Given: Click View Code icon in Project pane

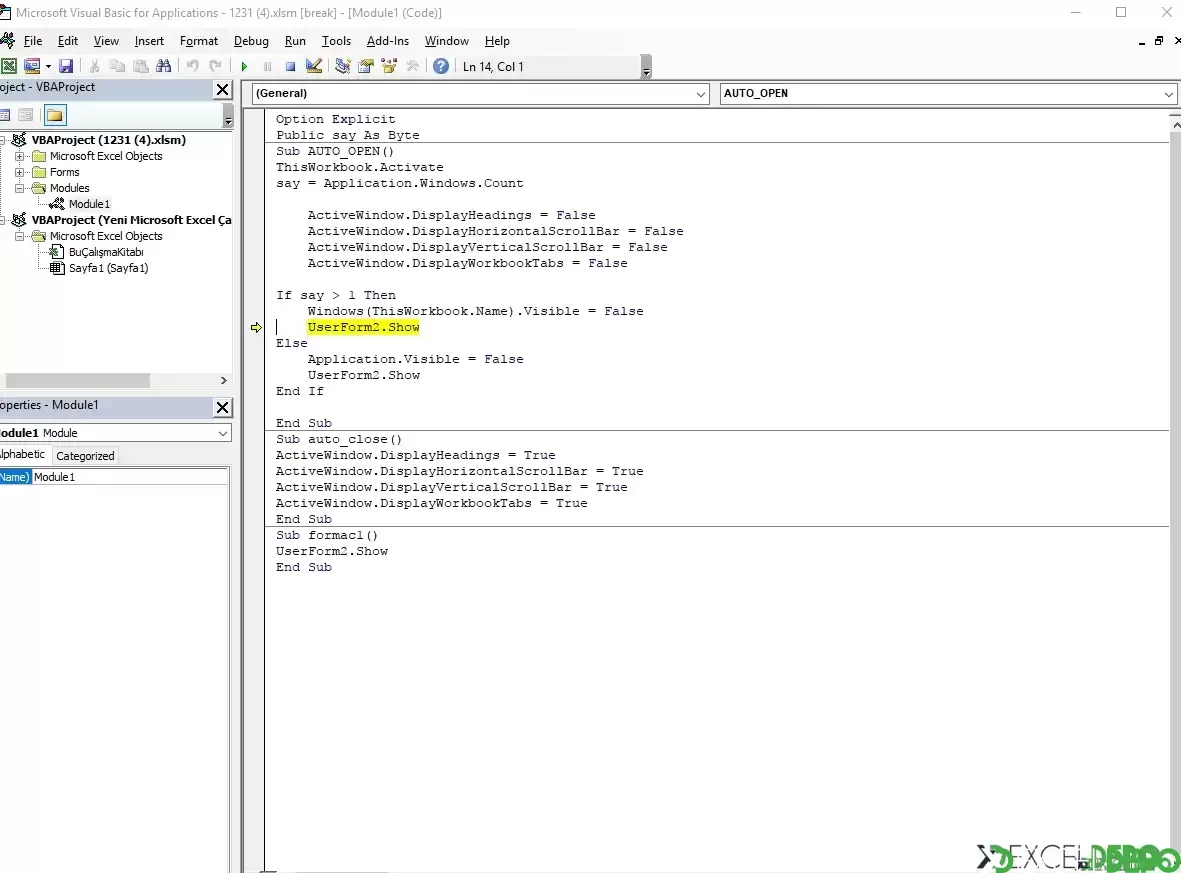Looking at the screenshot, I should pos(5,115).
